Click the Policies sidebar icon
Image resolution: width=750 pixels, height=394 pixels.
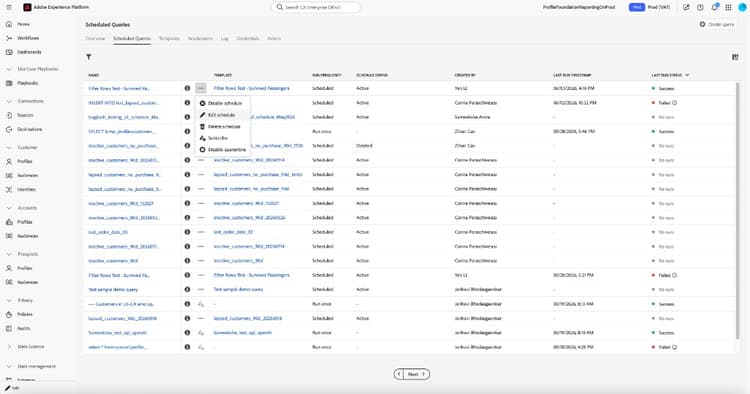click(9, 314)
